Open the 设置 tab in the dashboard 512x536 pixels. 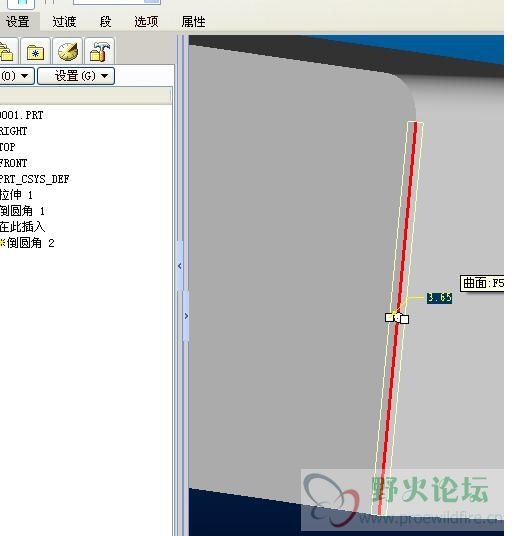(x=18, y=22)
